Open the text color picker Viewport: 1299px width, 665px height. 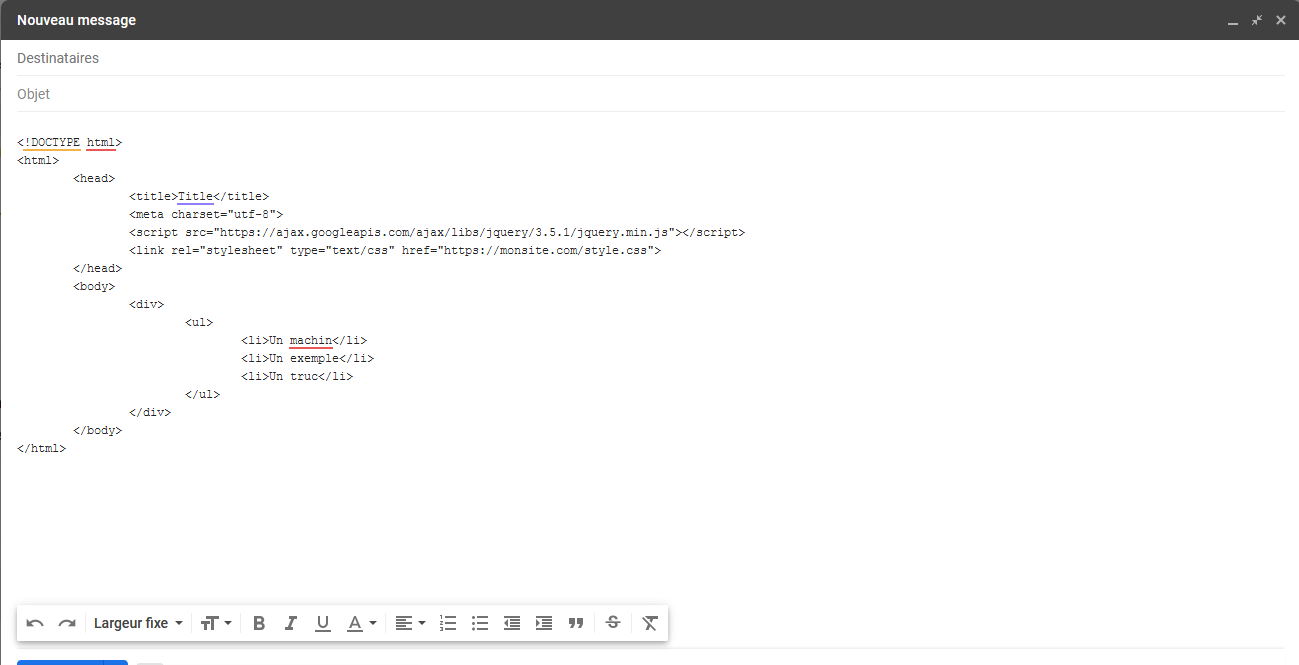pyautogui.click(x=361, y=623)
